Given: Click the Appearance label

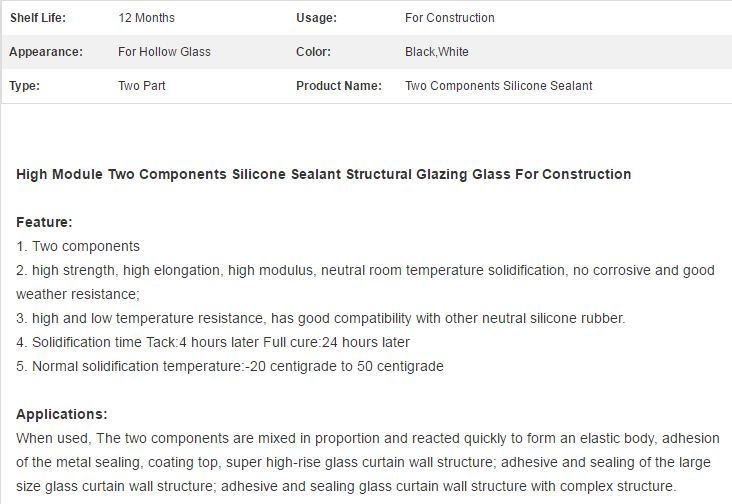Looking at the screenshot, I should 46,52.
